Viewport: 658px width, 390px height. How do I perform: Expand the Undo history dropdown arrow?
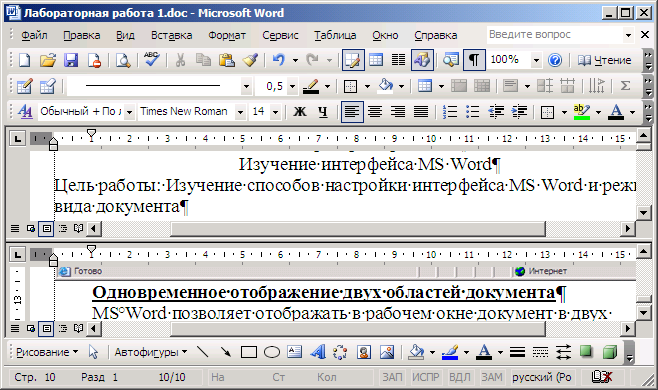tap(295, 60)
